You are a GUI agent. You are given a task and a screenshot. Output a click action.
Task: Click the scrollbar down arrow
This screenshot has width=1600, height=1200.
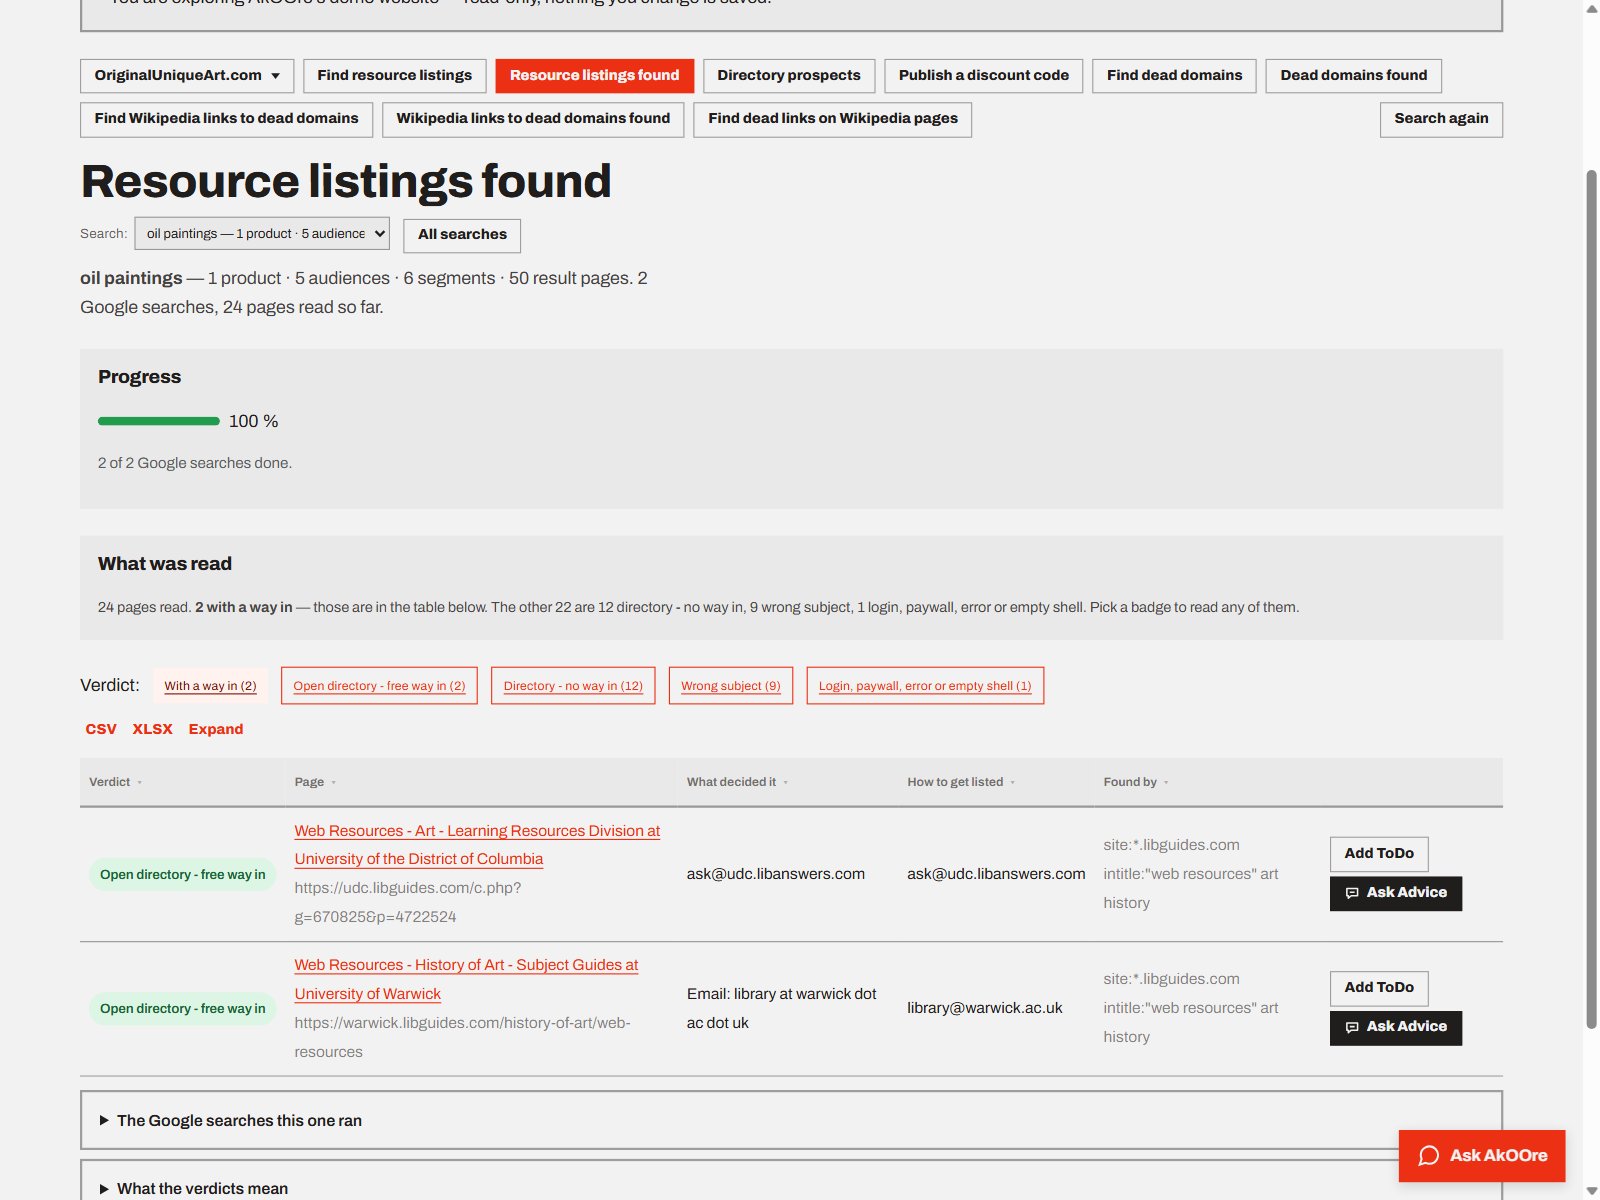pyautogui.click(x=1591, y=1191)
